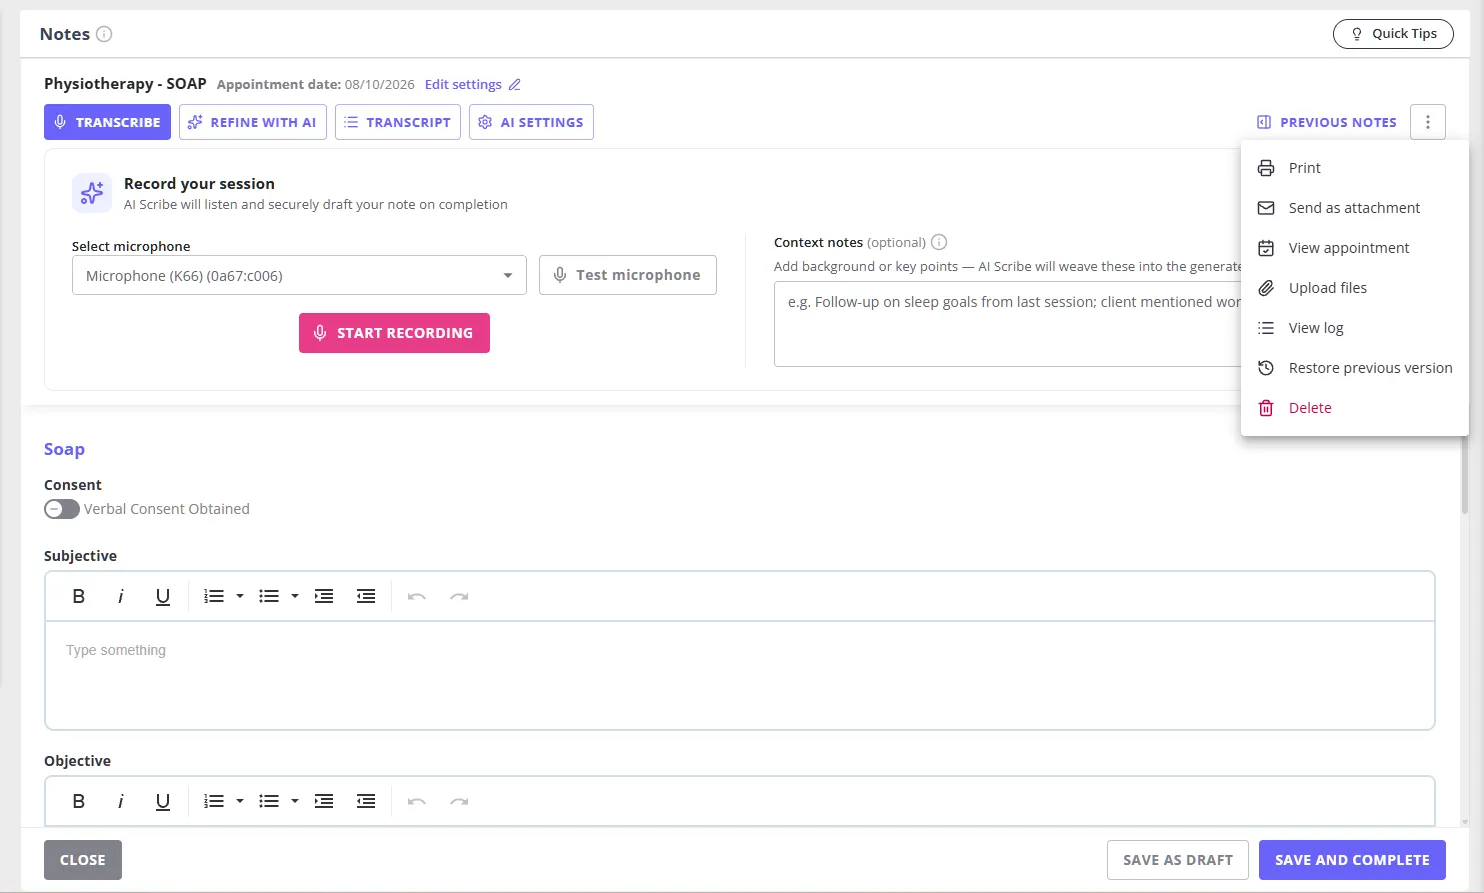The width and height of the screenshot is (1484, 893).
Task: Click the pencil icon beside Edit settings
Action: click(x=515, y=85)
